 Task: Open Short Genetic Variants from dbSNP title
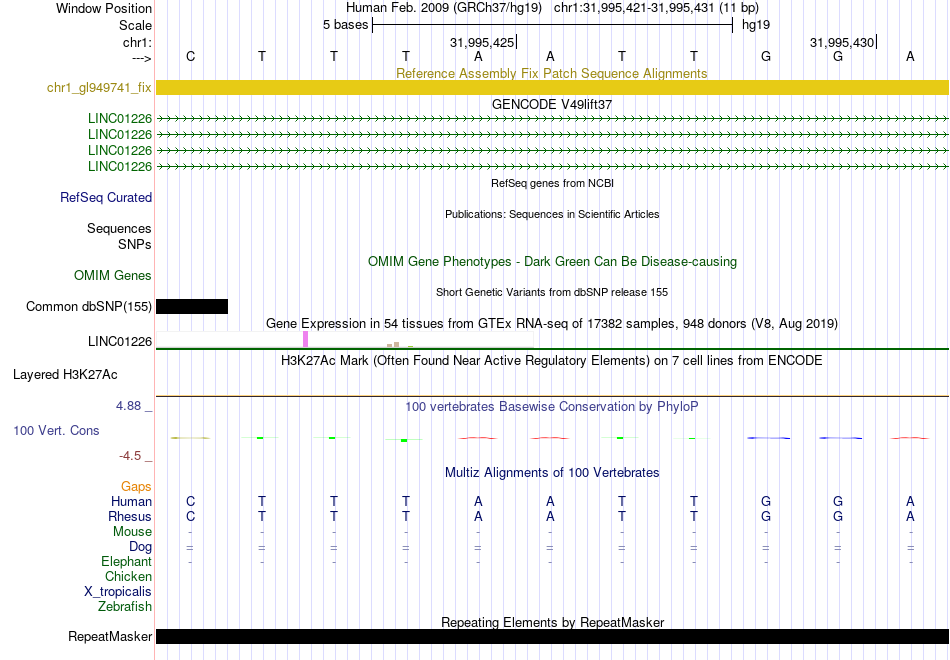point(552,292)
